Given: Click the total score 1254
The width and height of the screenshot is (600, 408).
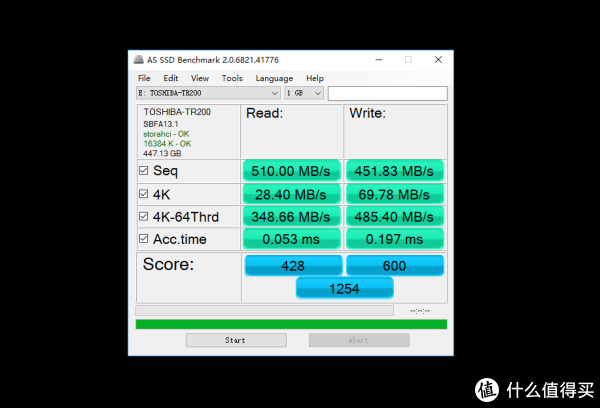Looking at the screenshot, I should point(344,288).
